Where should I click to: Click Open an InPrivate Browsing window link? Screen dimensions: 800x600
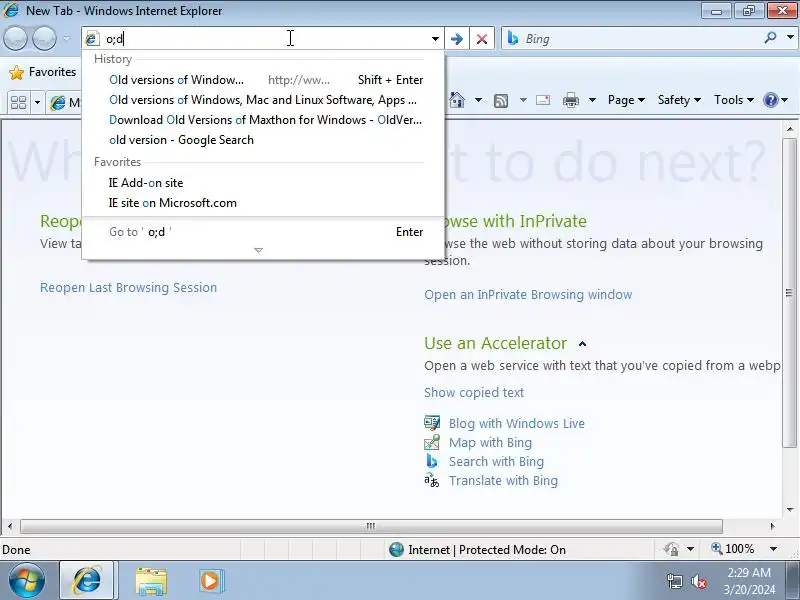pos(528,295)
